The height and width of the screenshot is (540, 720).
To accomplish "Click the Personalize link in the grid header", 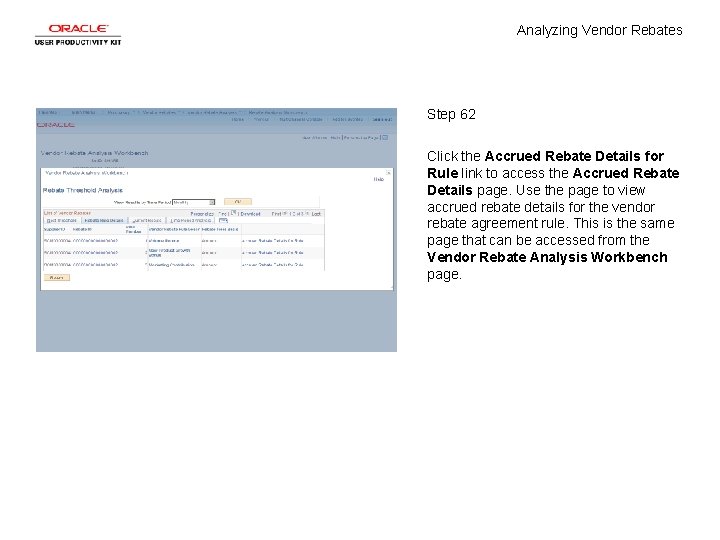I will [x=202, y=214].
